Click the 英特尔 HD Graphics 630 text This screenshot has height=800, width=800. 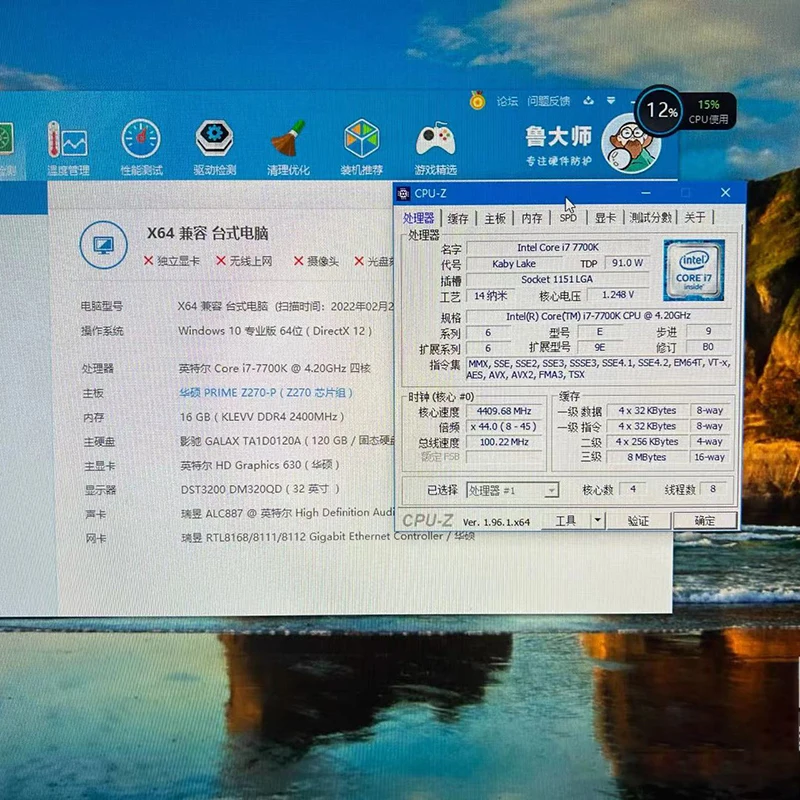260,465
